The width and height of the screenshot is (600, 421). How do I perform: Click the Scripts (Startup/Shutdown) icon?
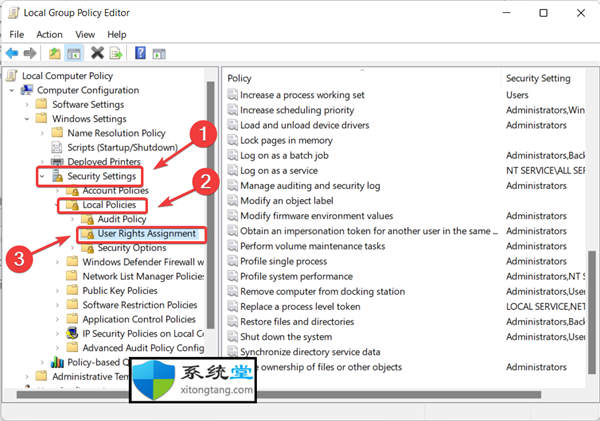click(57, 147)
